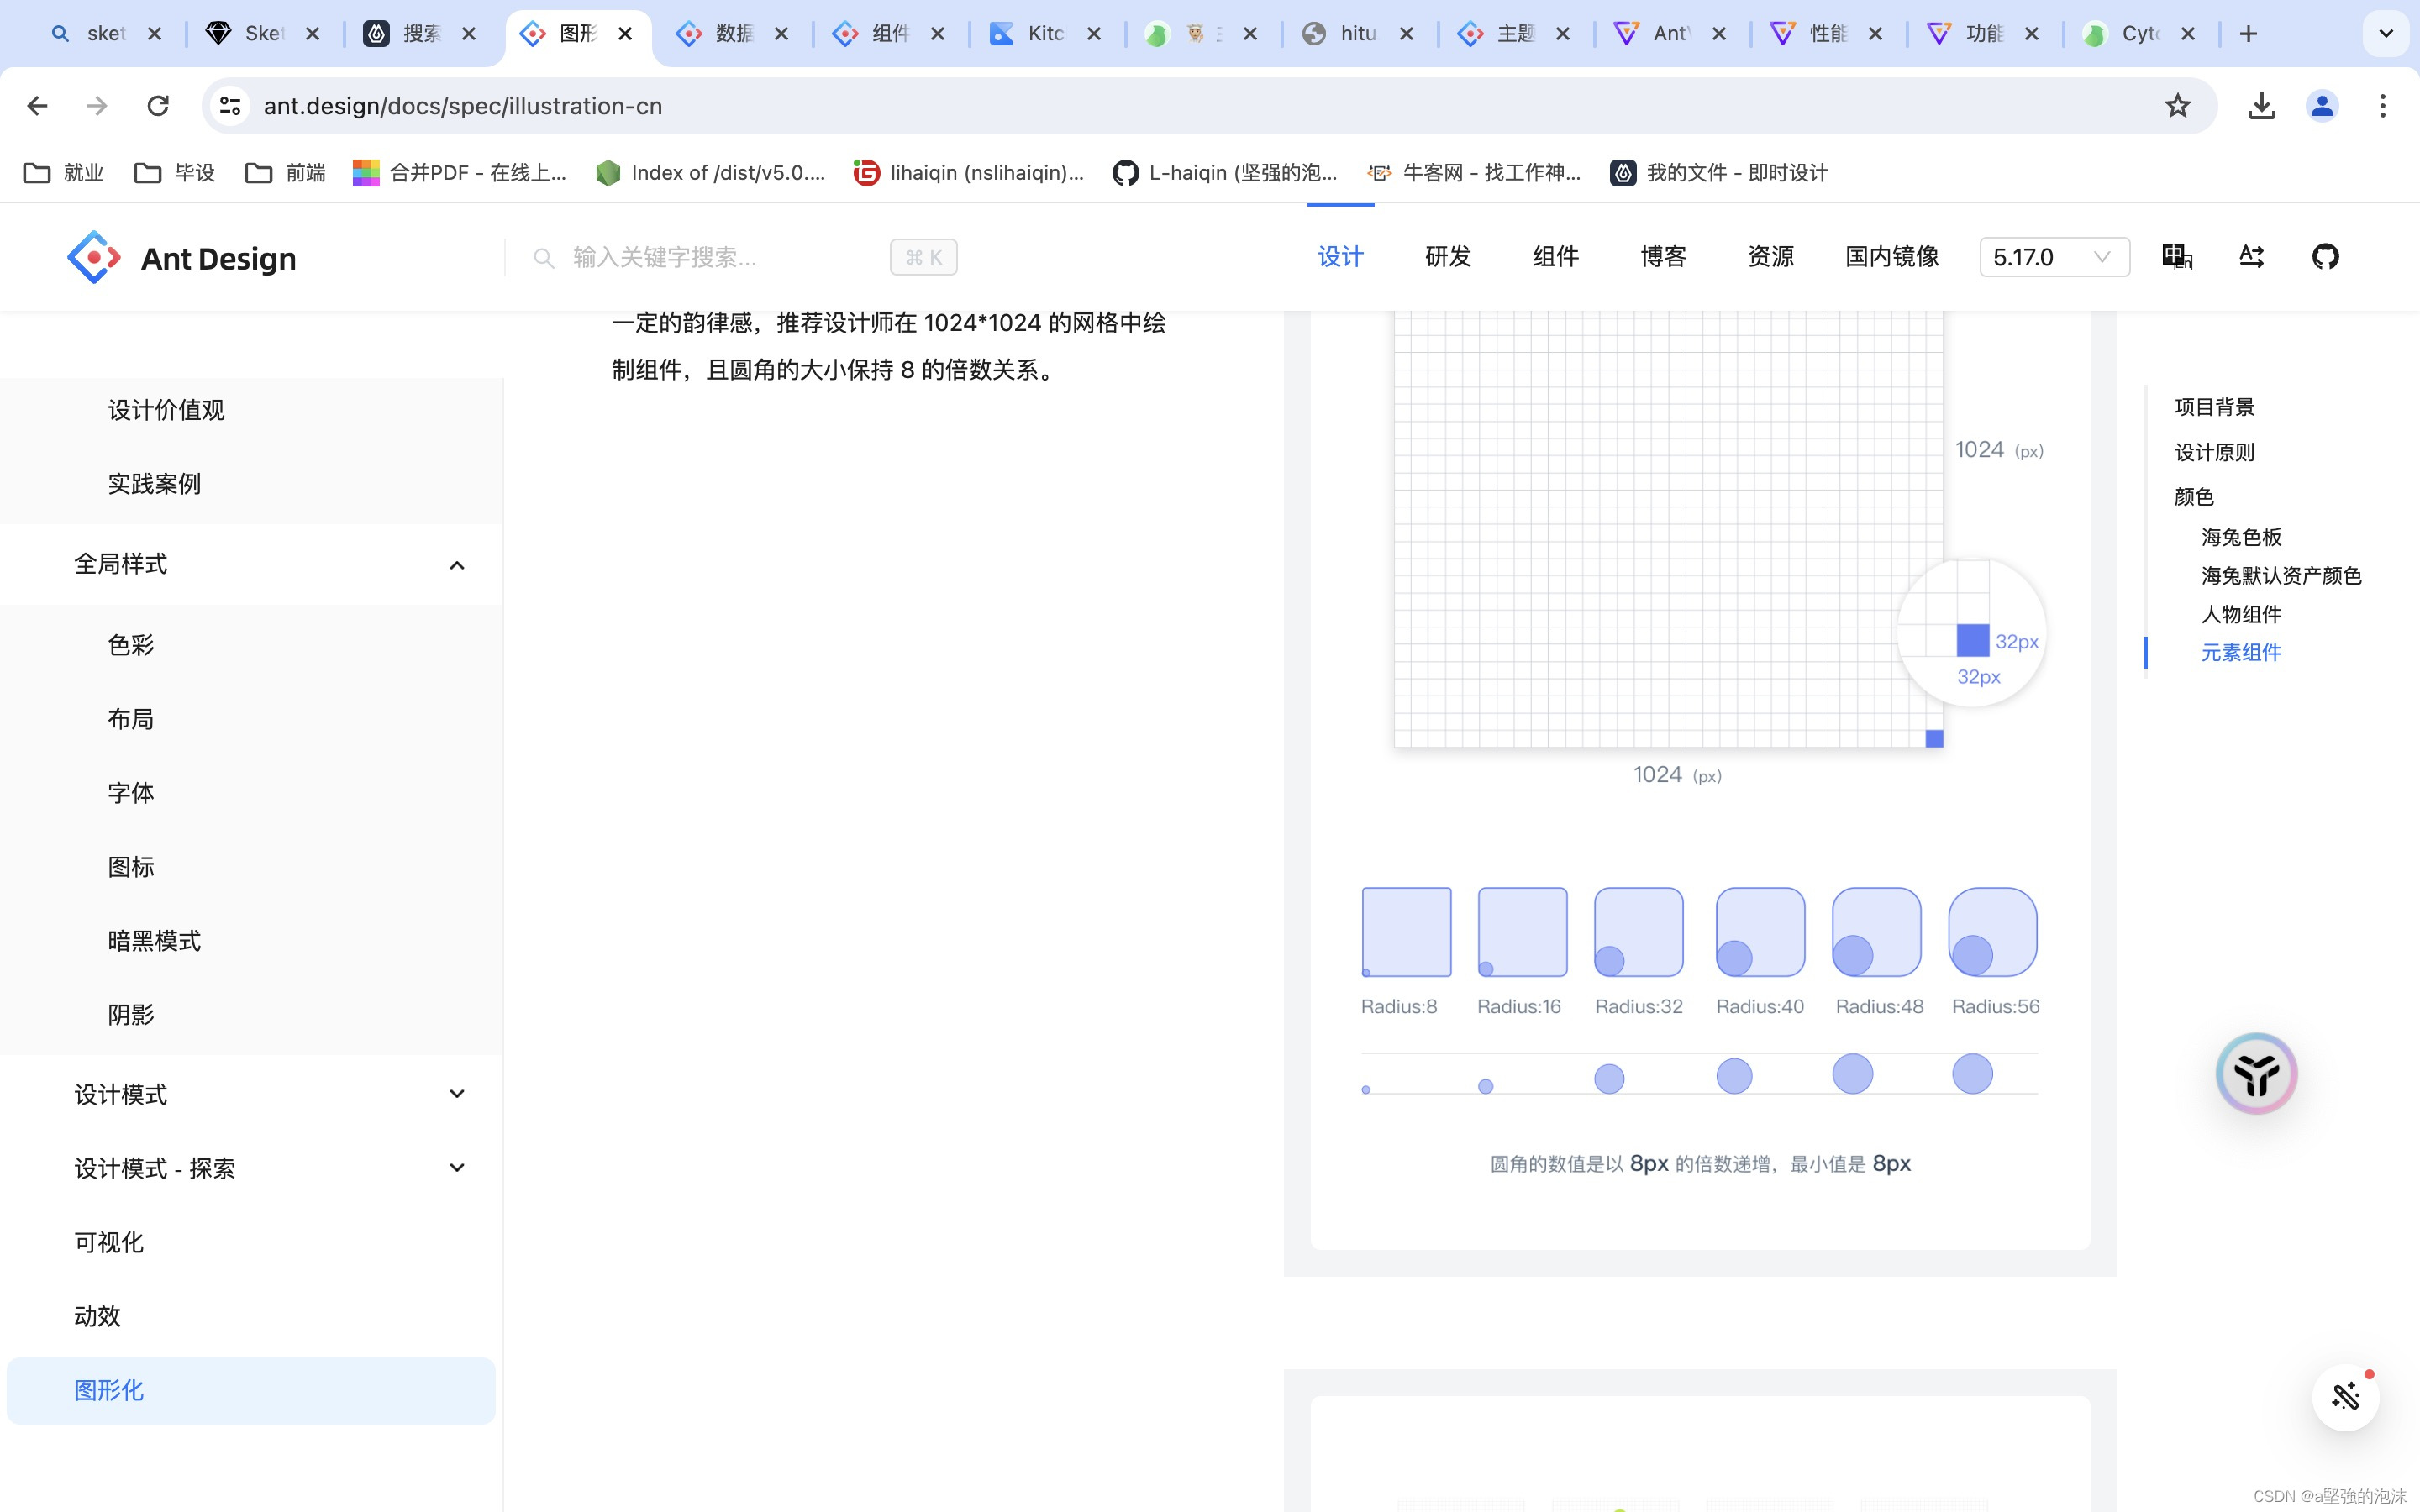Open the 牛客网 bookmark
Viewport: 2420px width, 1512px height.
[x=1475, y=172]
